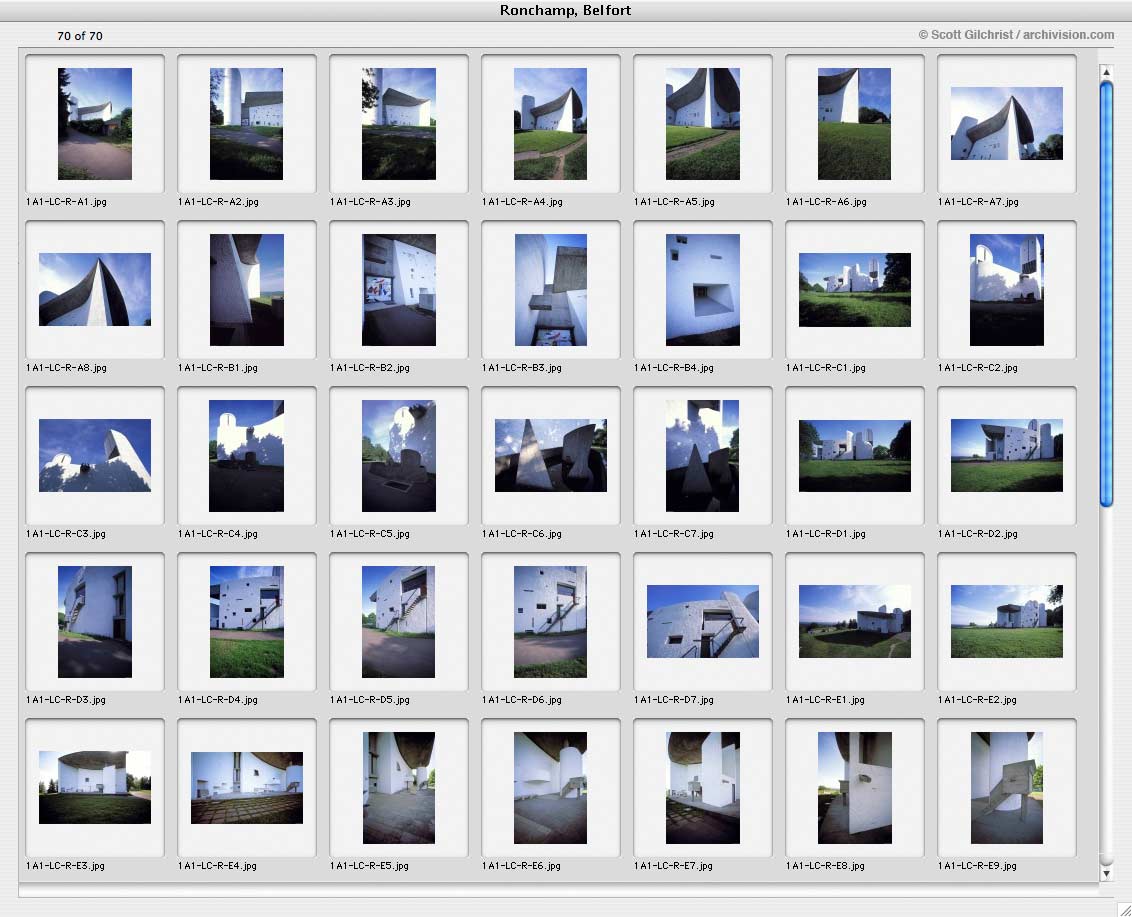The width and height of the screenshot is (1132, 917).
Task: Open image 1A1-LC-R-C1.jpg
Action: point(855,290)
